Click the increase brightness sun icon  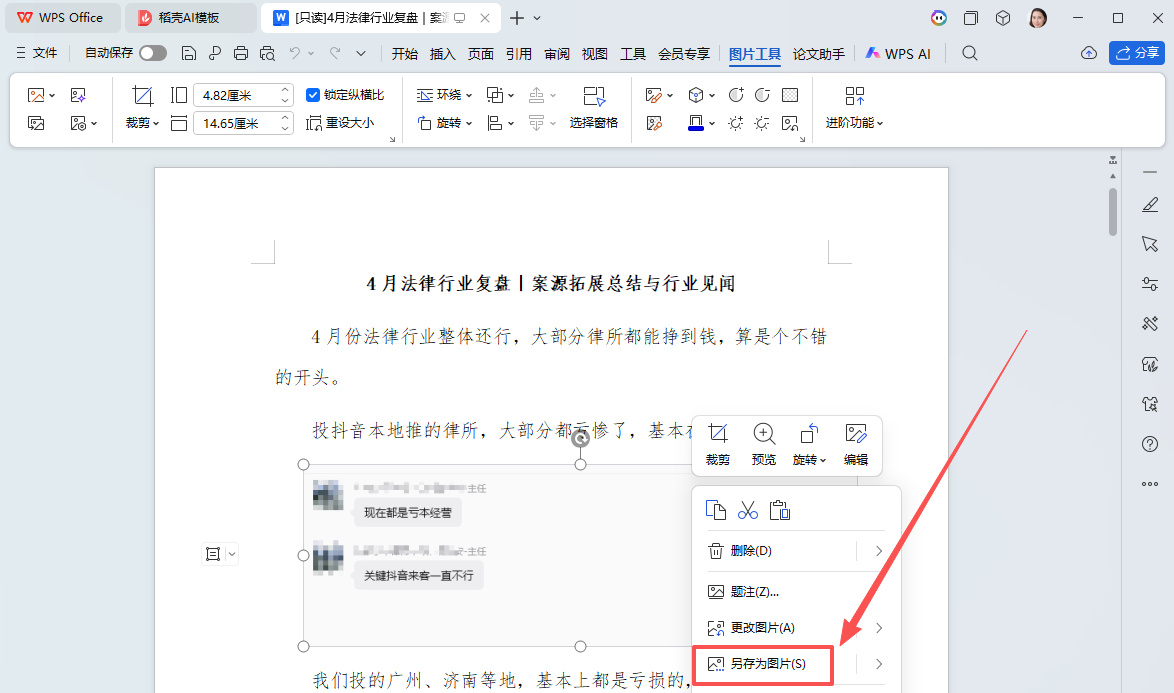click(736, 123)
